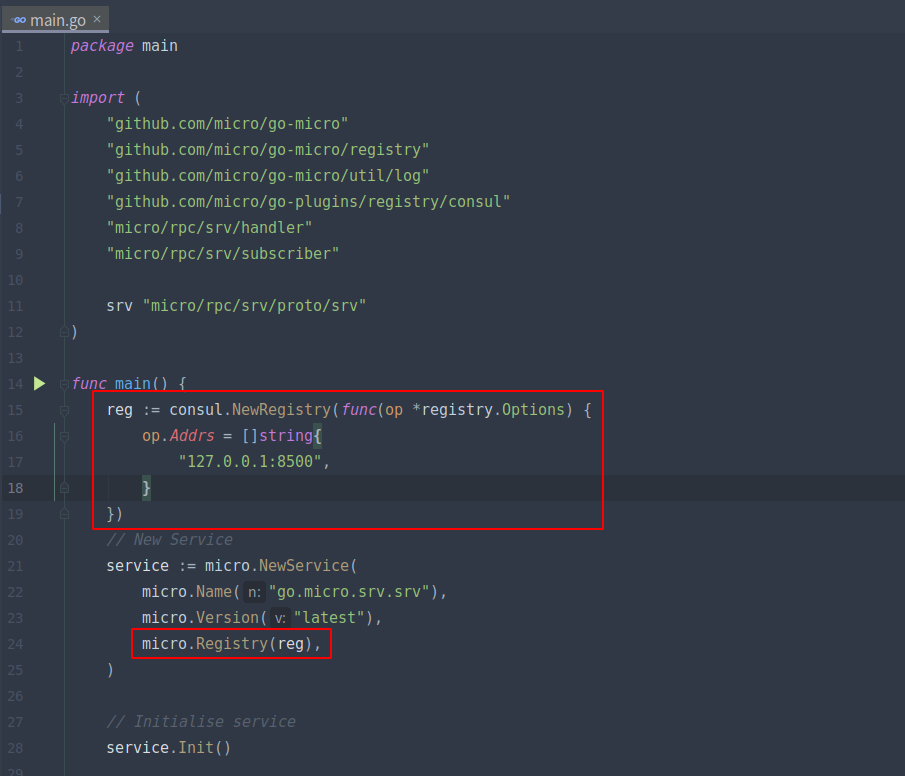Click the Addrs field on line 16

[192, 435]
